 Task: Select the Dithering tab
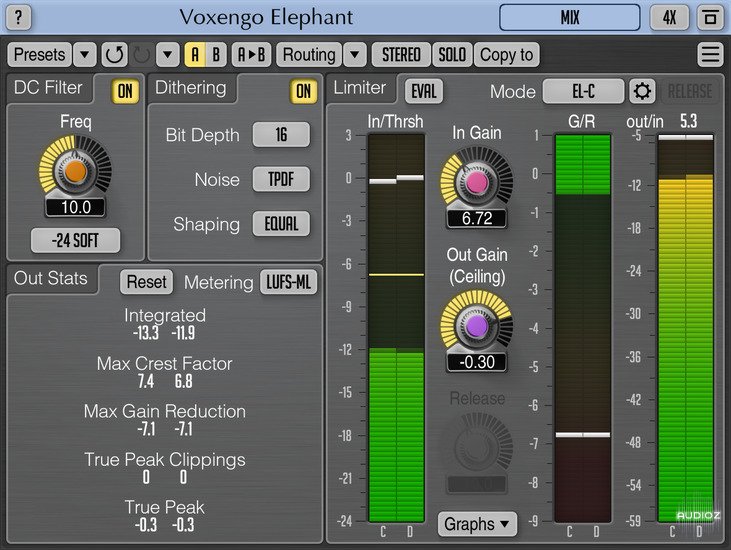[191, 88]
